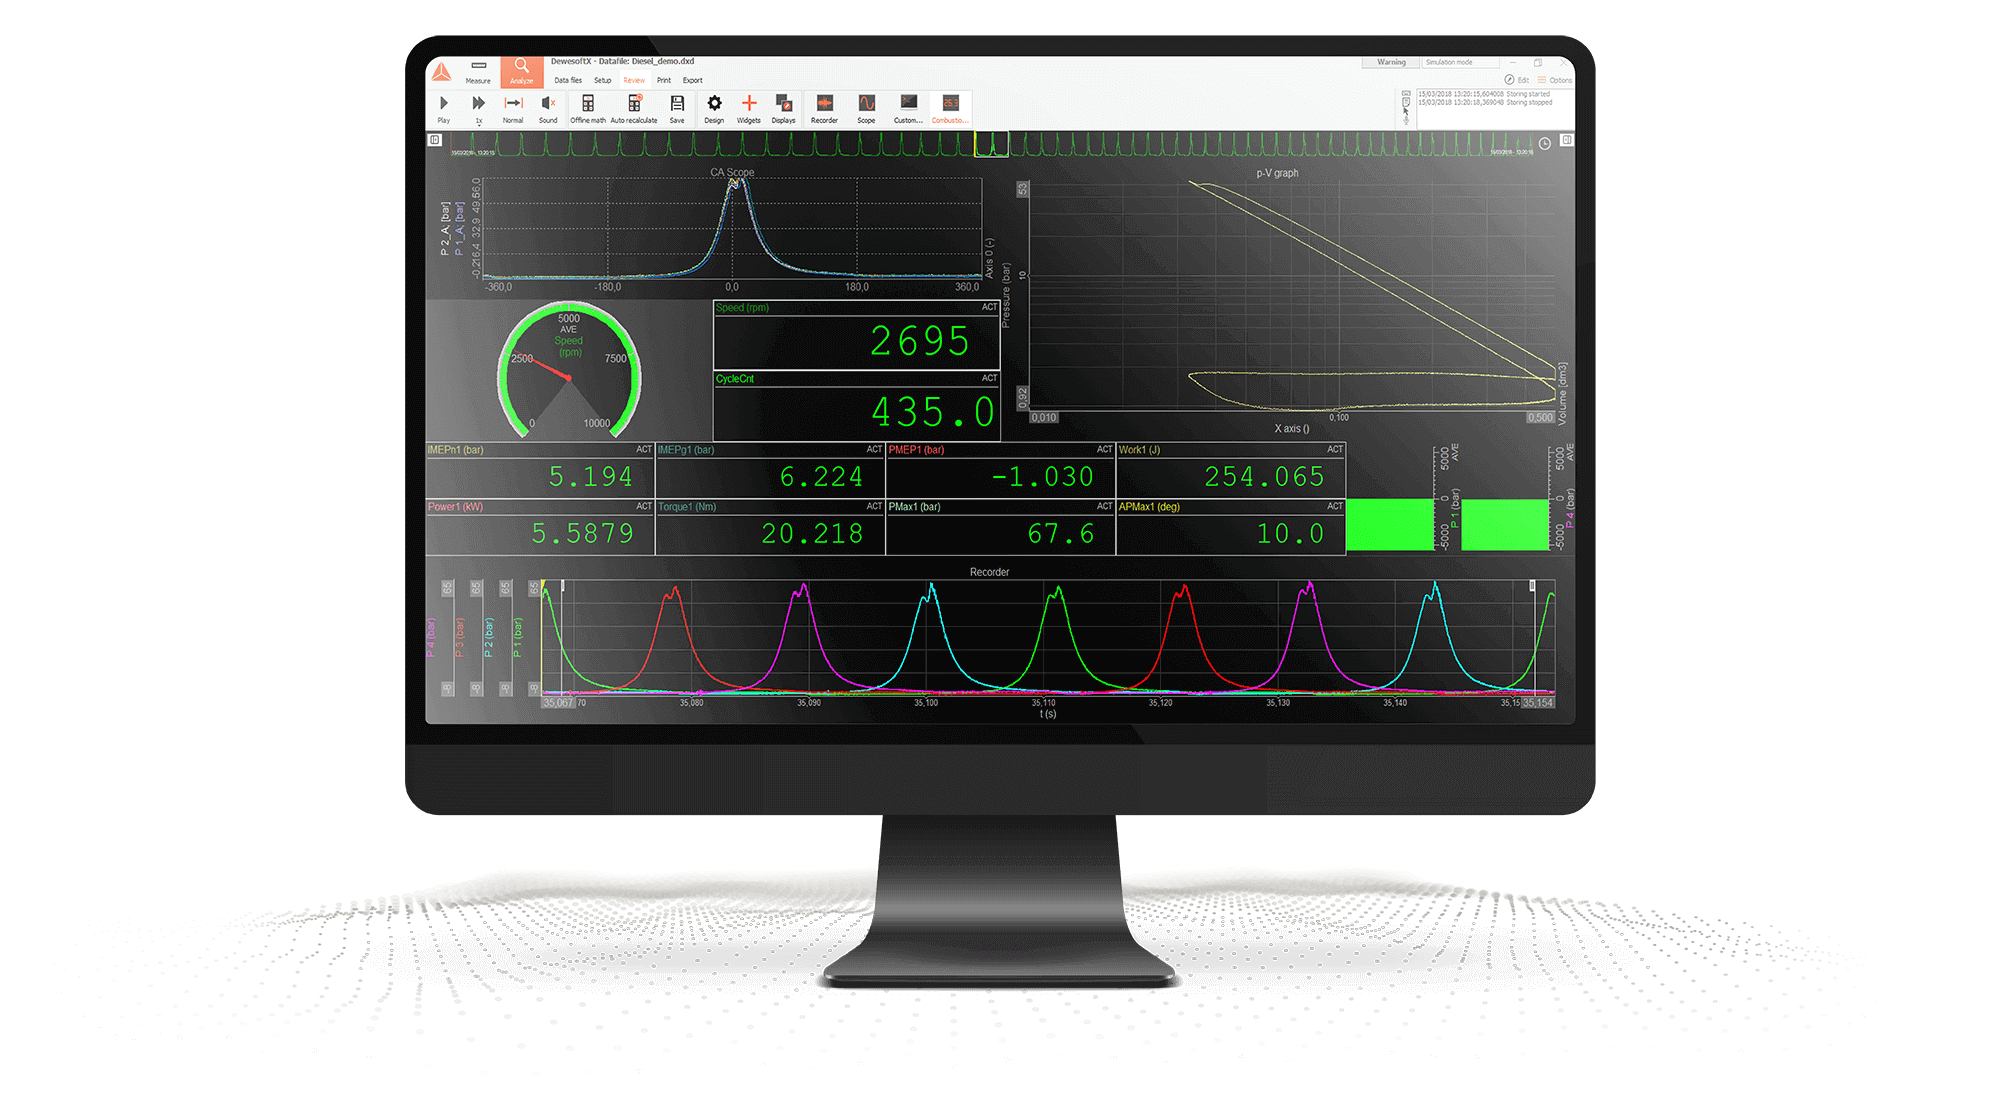
Task: Click the CA Scope graph title
Action: coord(732,172)
